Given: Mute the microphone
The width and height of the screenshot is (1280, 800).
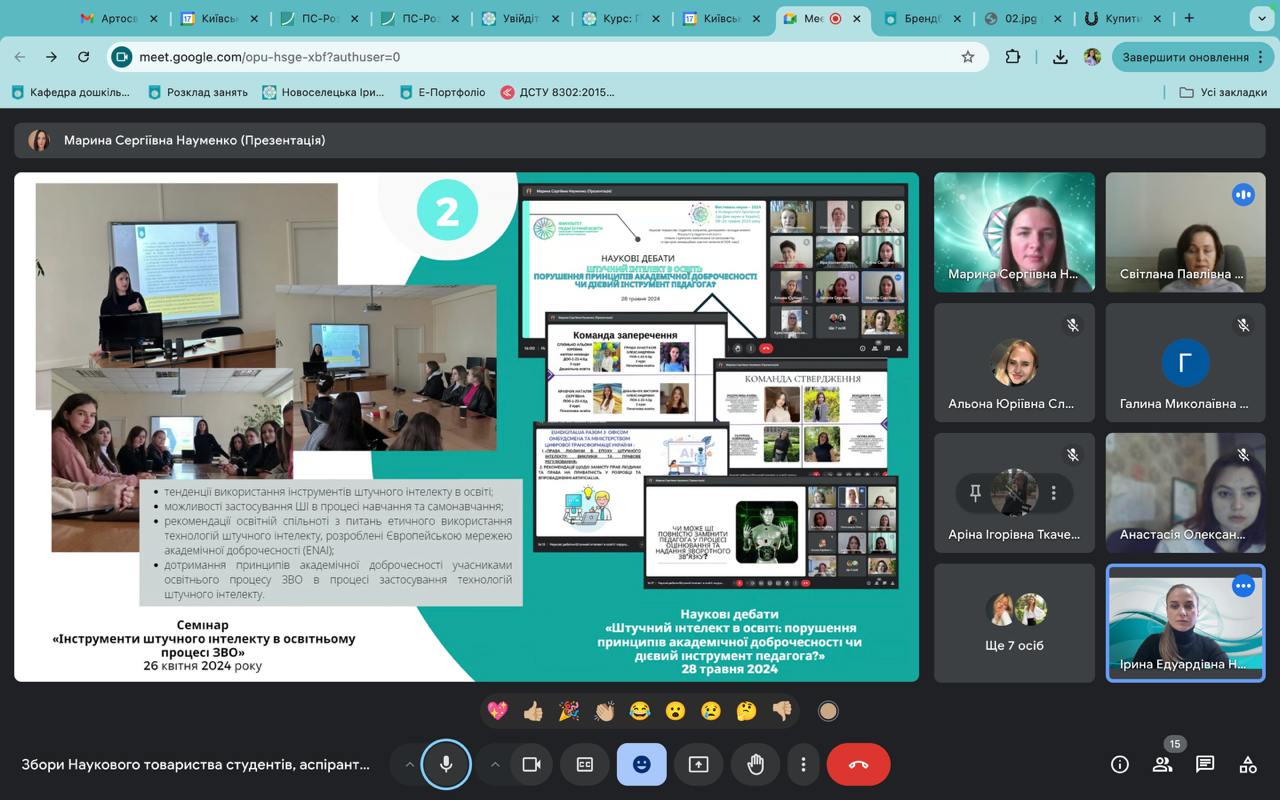Looking at the screenshot, I should (446, 764).
